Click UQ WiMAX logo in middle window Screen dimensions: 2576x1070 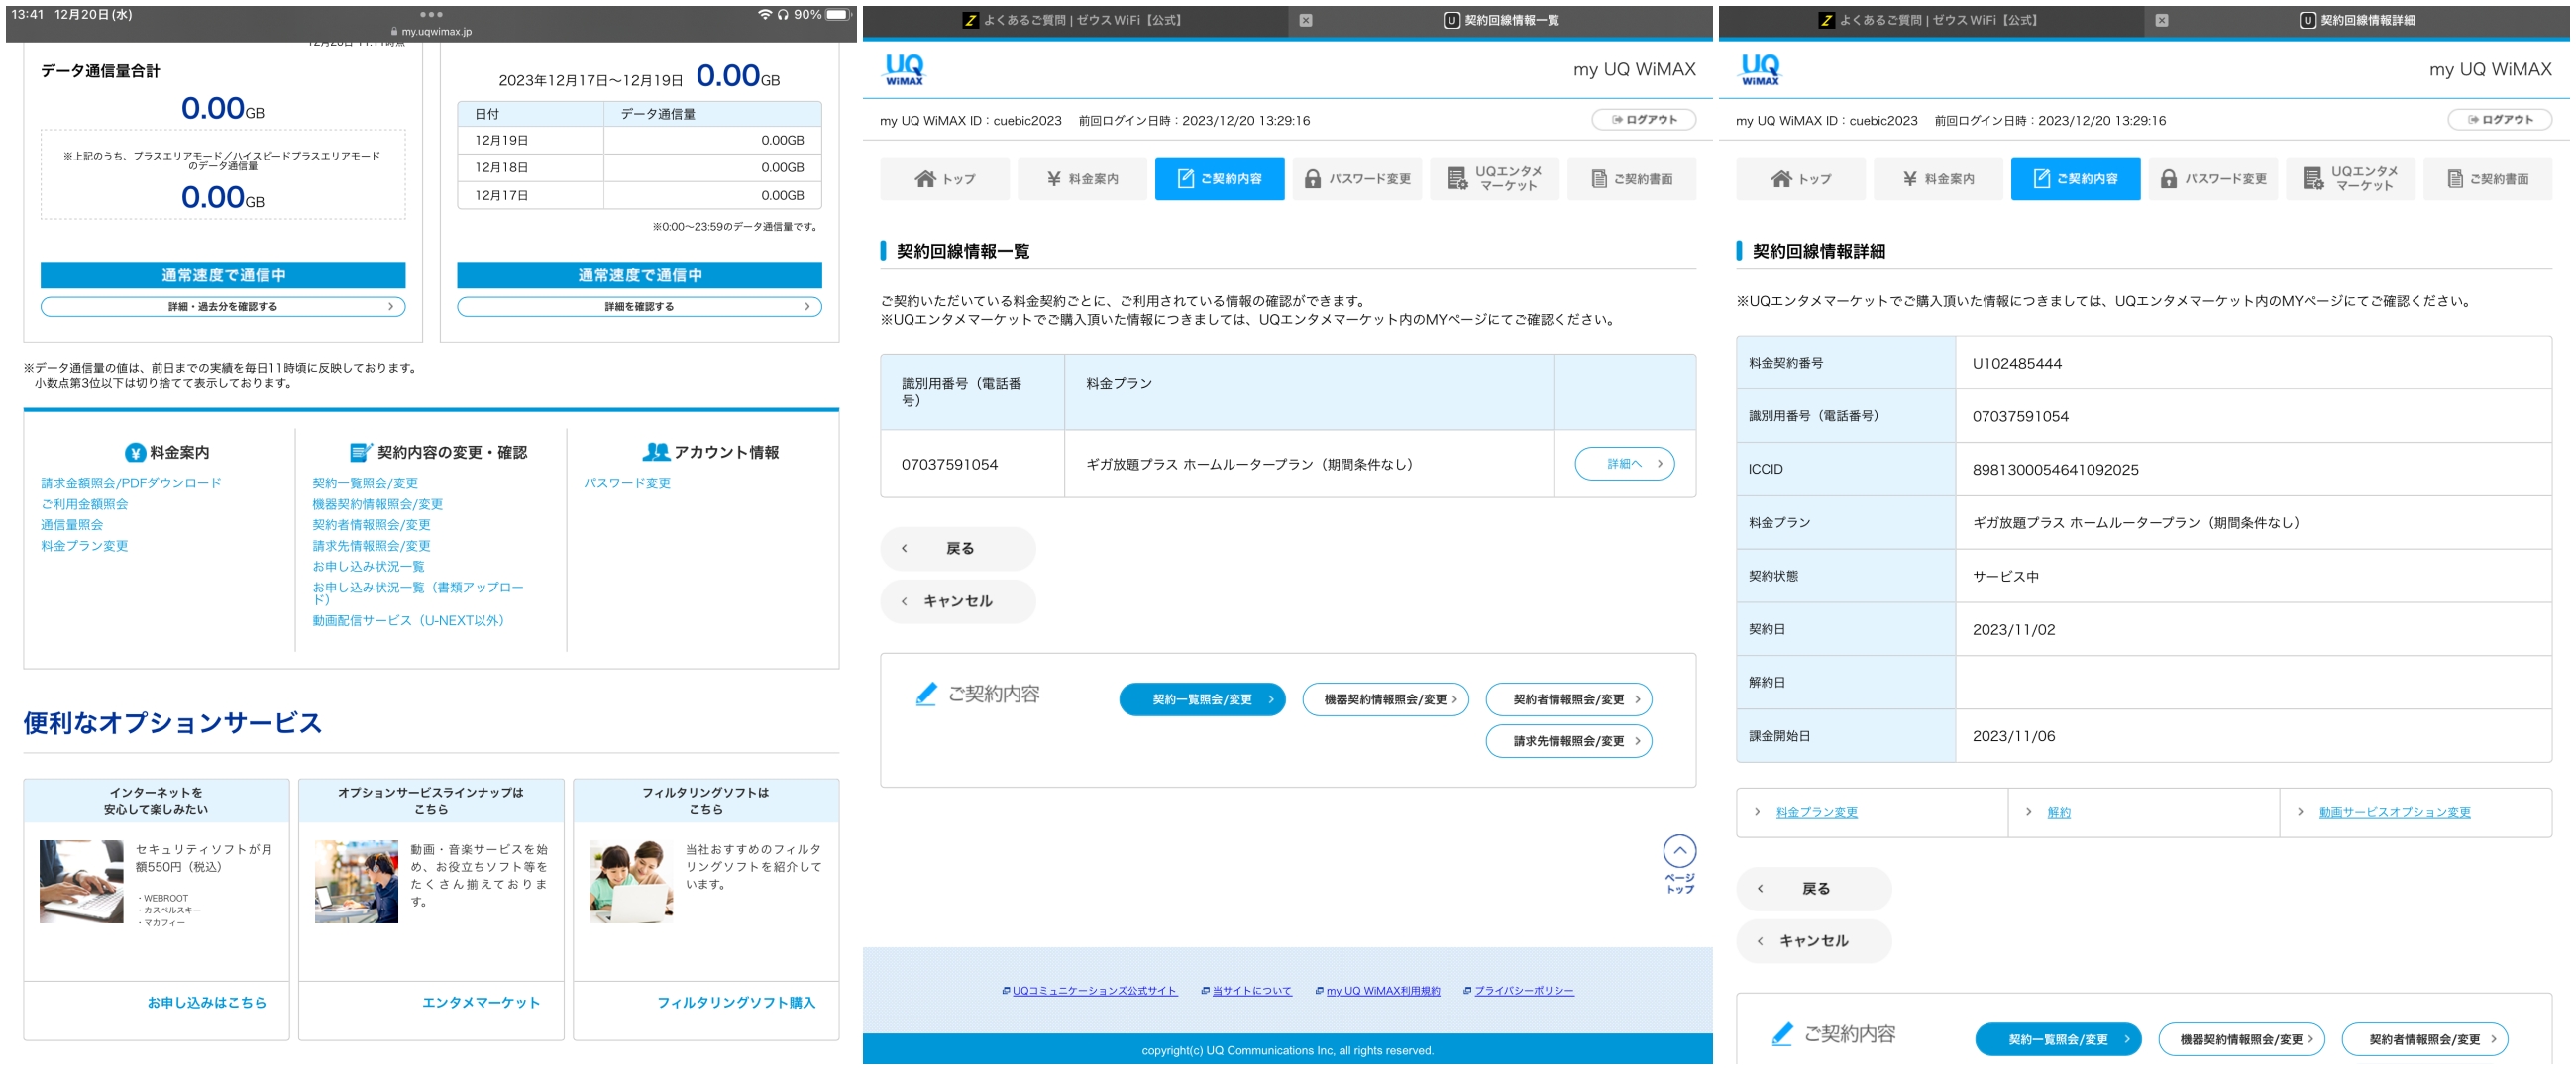pyautogui.click(x=904, y=70)
